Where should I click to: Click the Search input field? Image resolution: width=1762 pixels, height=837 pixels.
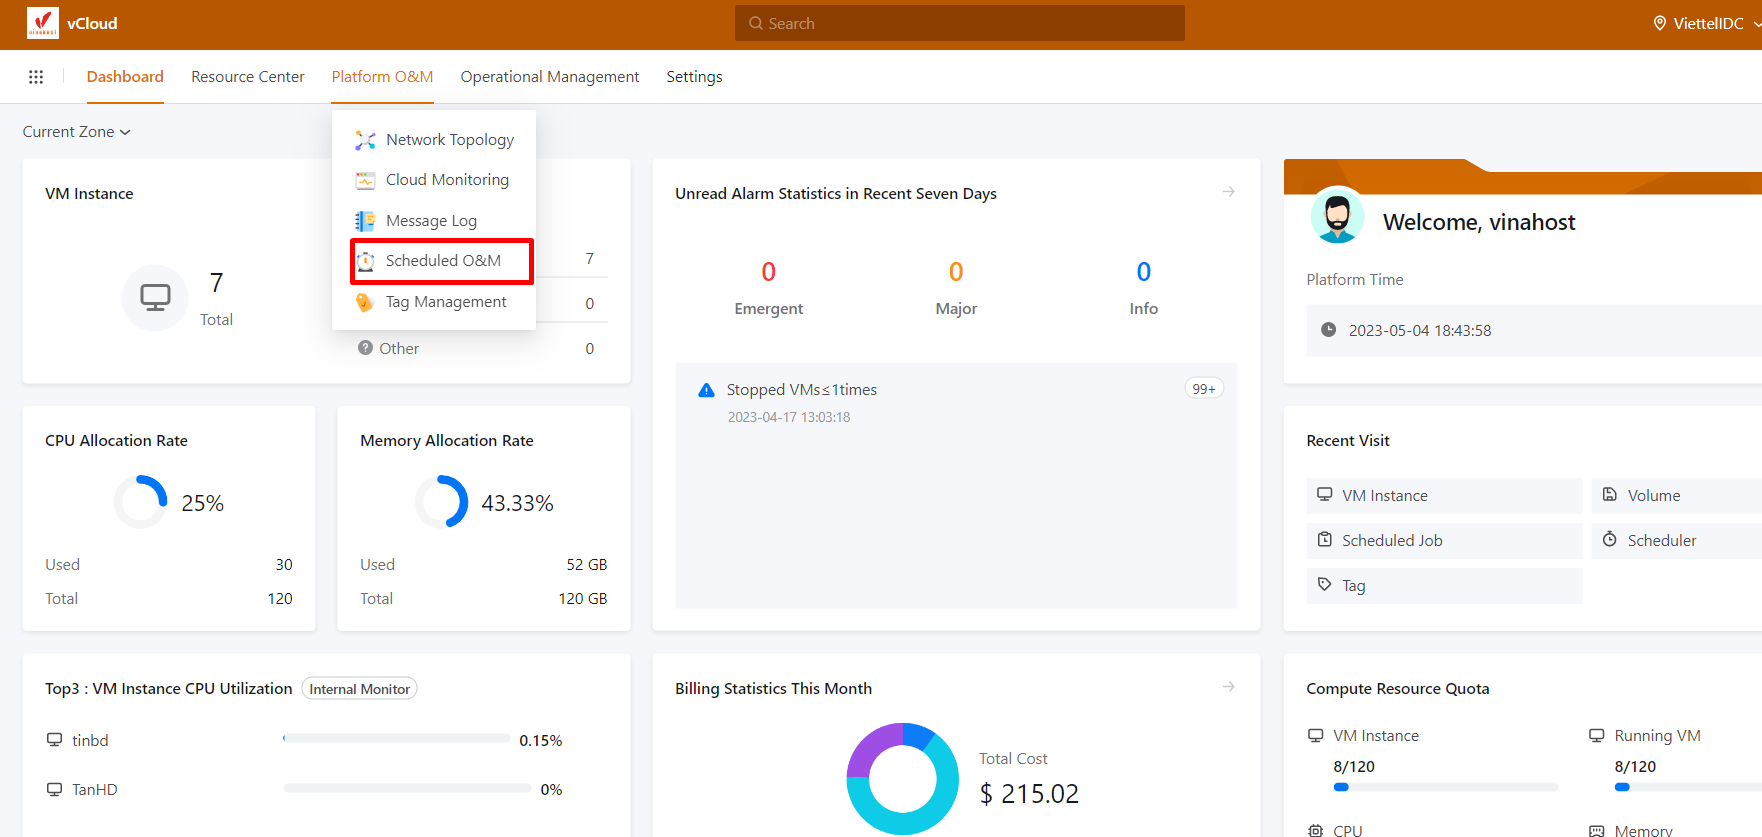959,23
